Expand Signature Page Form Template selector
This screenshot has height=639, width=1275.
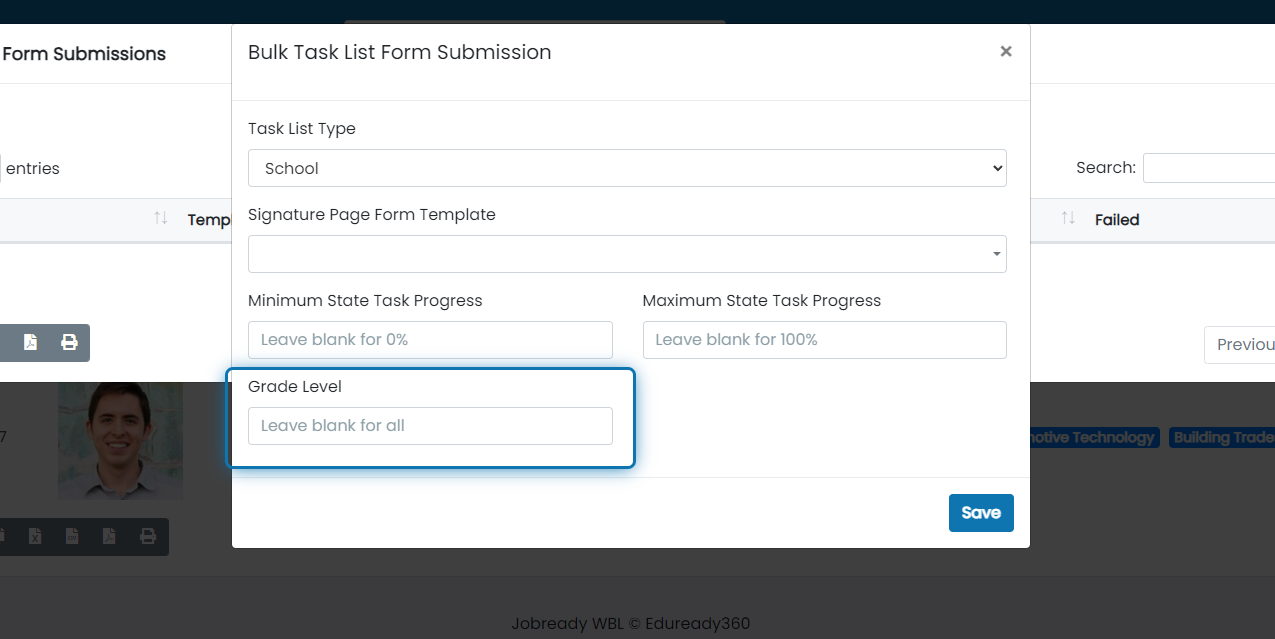tap(627, 254)
